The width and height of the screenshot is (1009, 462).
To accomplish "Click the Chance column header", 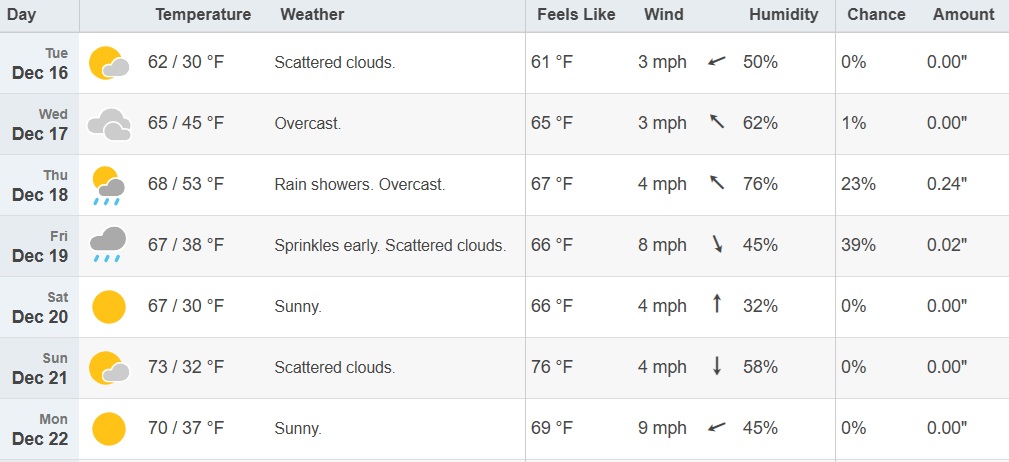I will pos(876,15).
